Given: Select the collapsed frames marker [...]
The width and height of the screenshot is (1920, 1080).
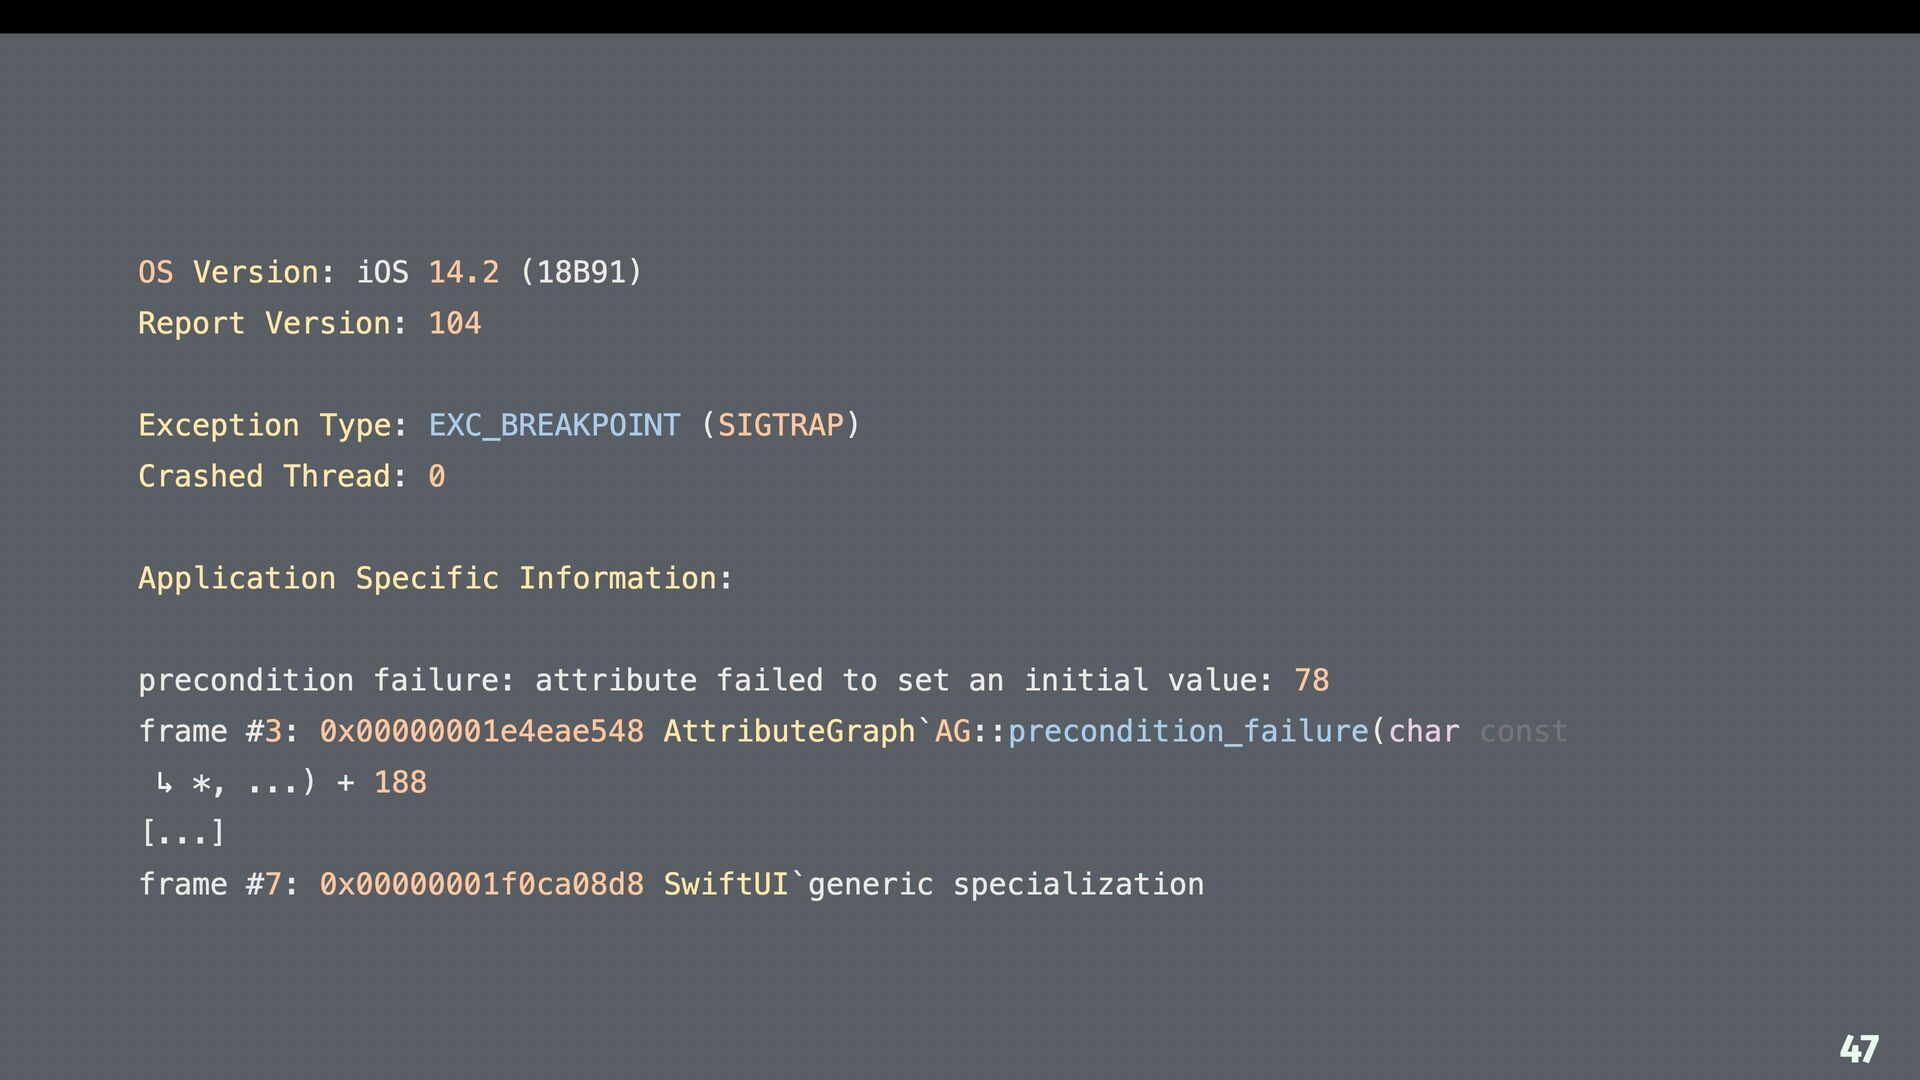Looking at the screenshot, I should (182, 833).
